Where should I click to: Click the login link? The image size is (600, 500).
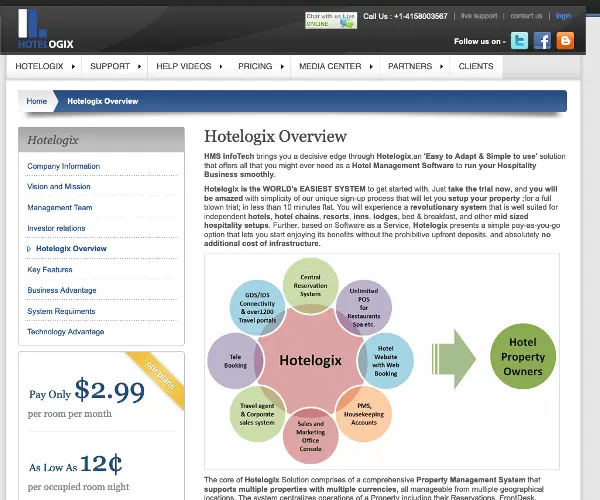564,16
